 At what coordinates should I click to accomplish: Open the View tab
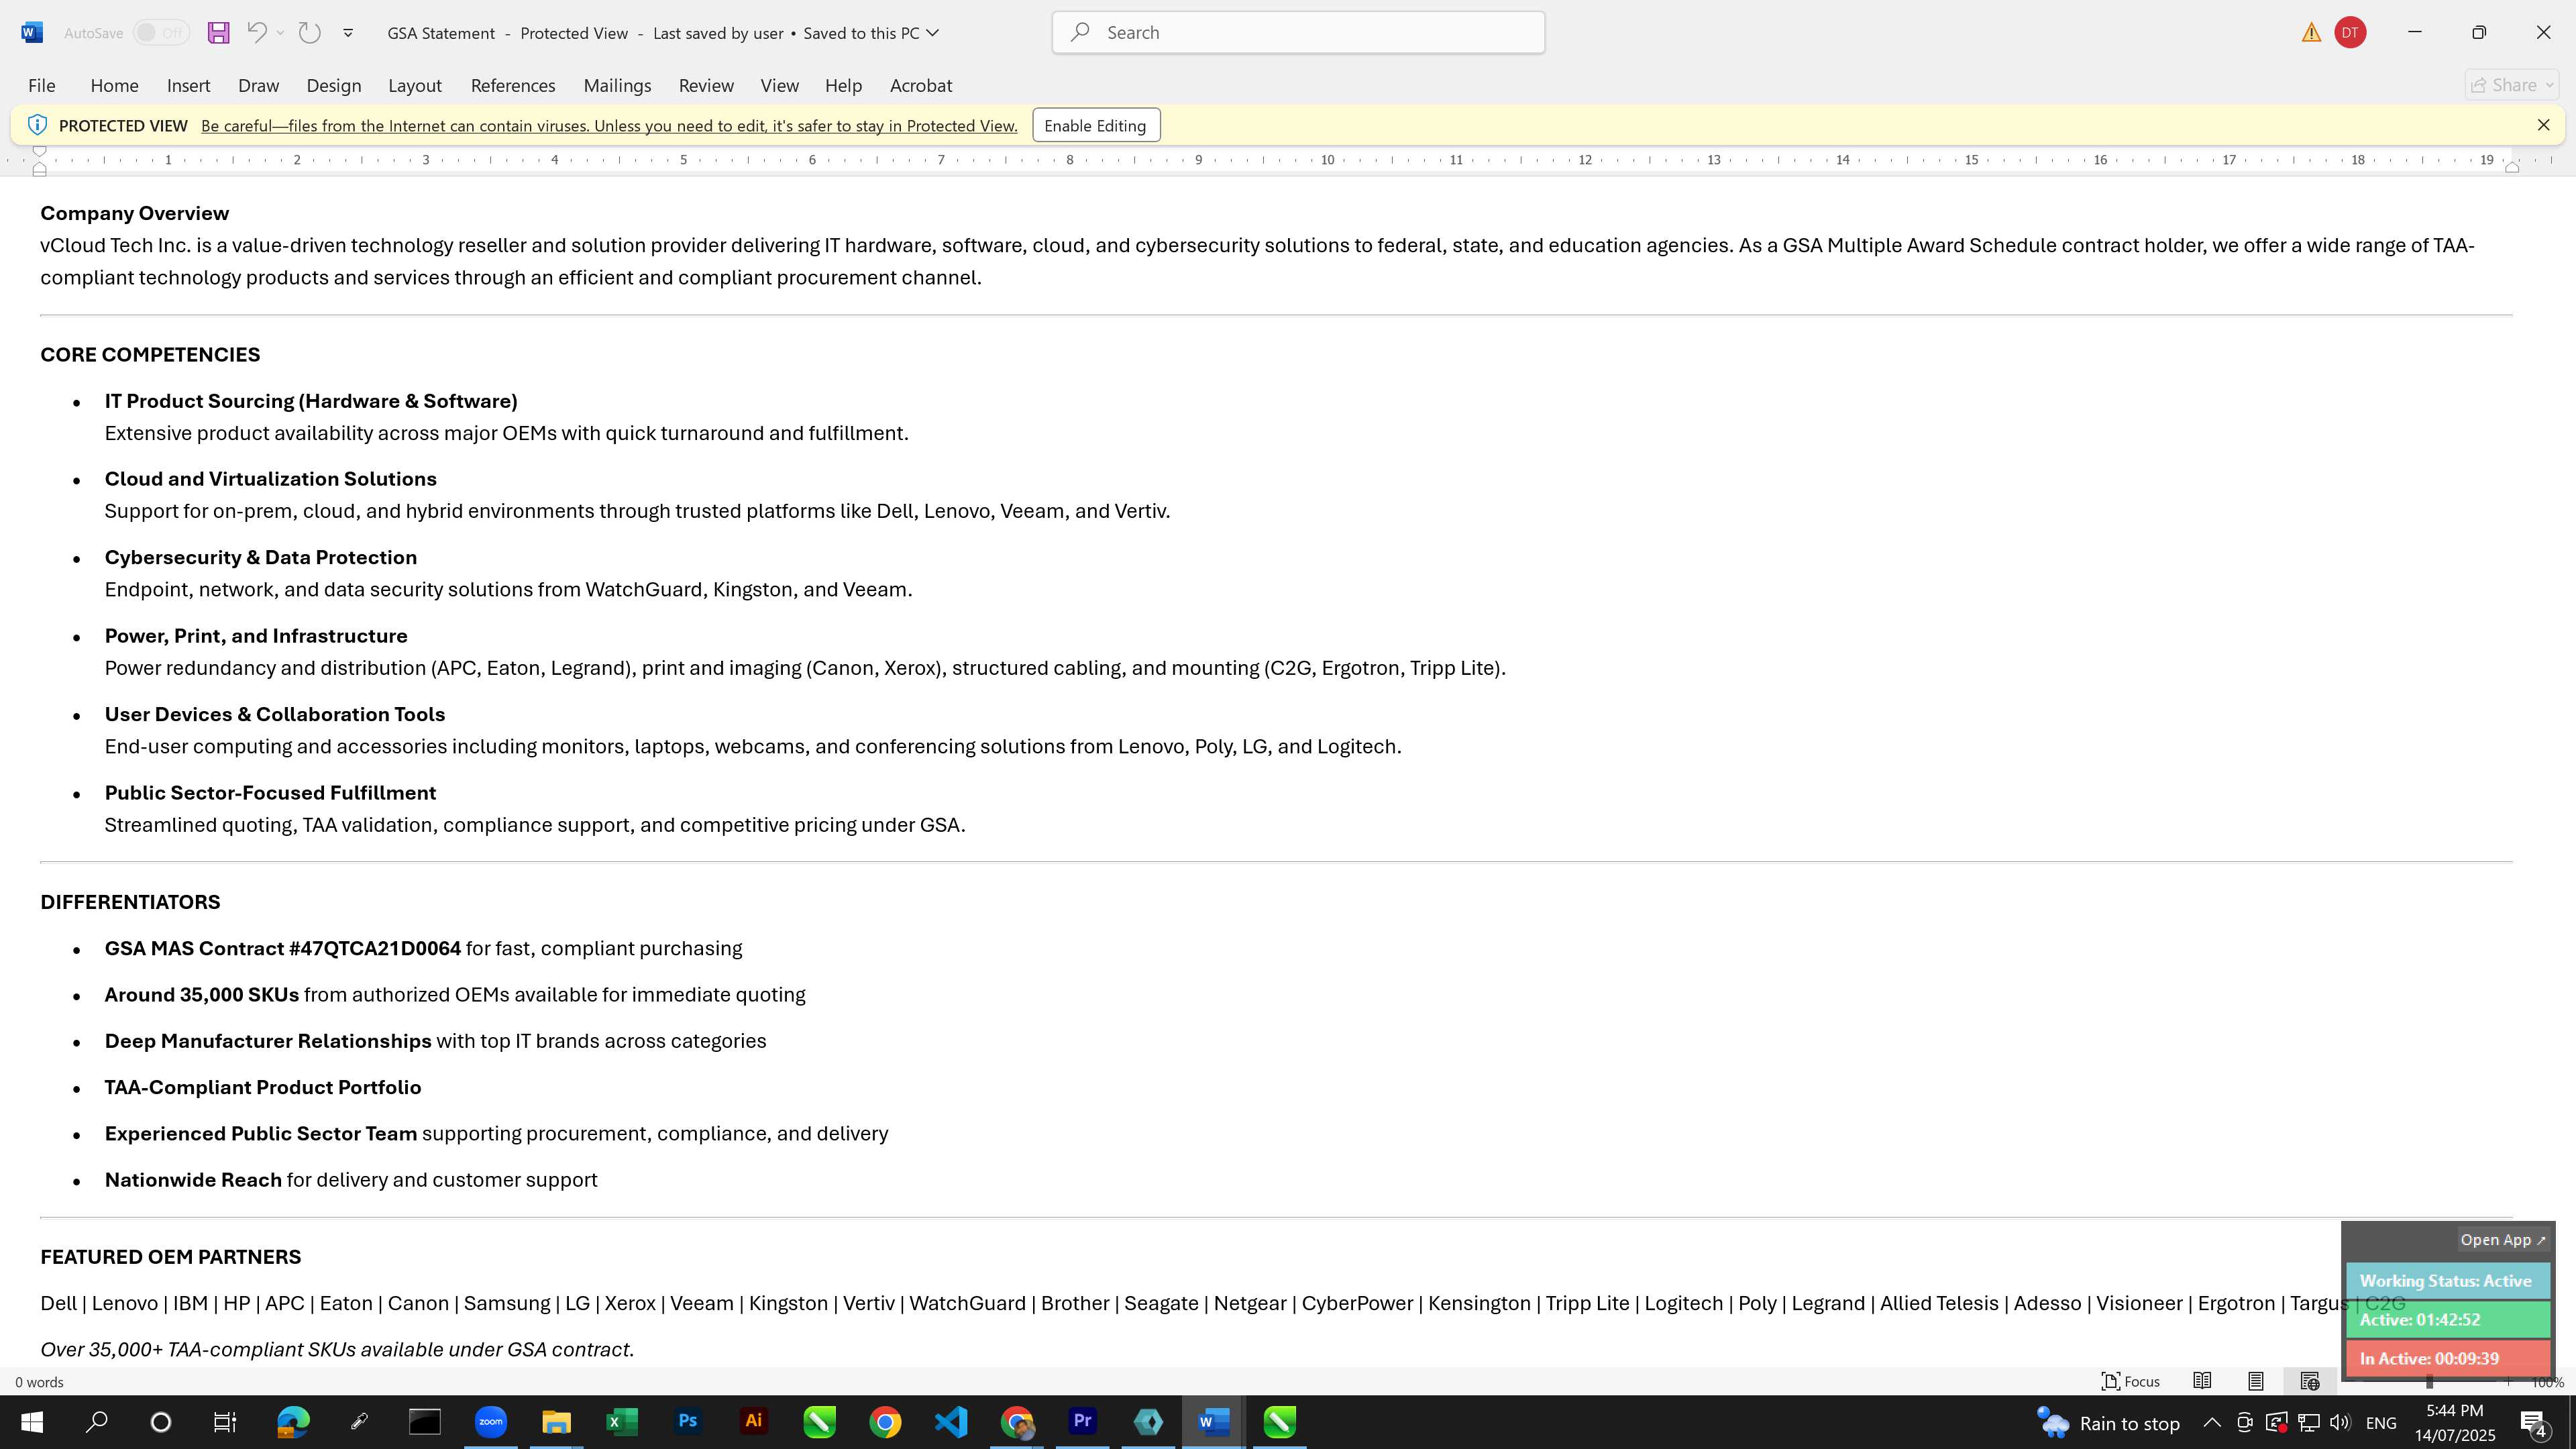pos(779,85)
